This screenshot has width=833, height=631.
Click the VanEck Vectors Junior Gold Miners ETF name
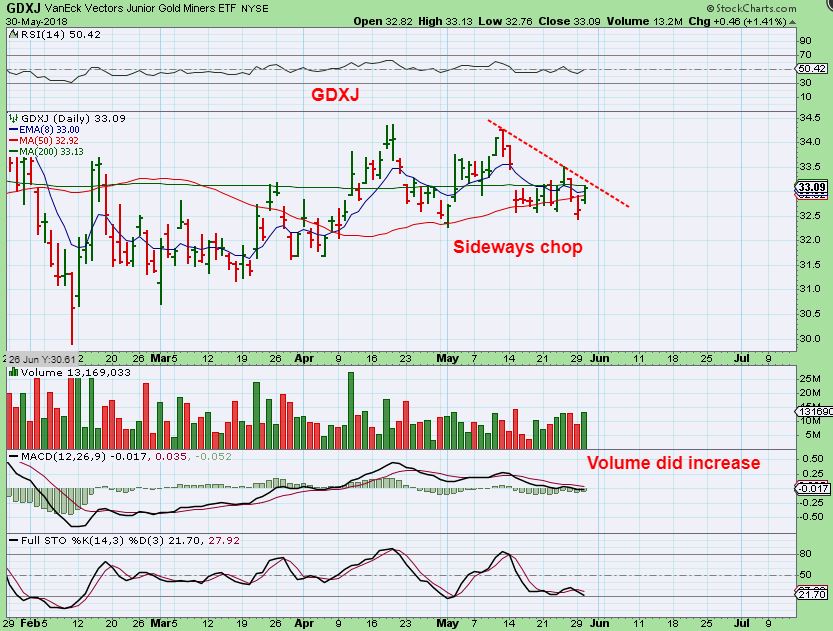pyautogui.click(x=141, y=8)
